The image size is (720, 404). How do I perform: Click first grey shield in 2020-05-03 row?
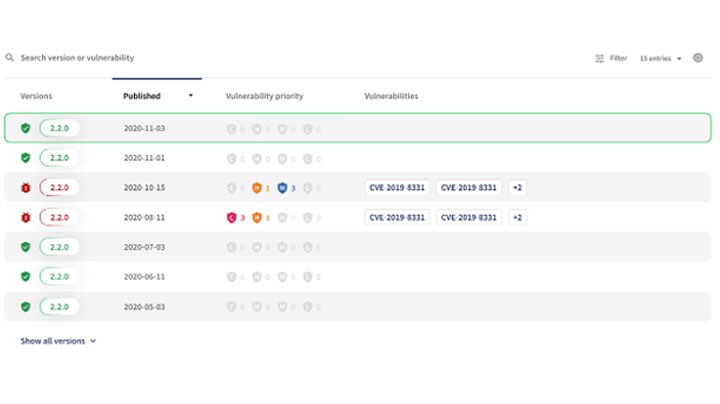231,307
